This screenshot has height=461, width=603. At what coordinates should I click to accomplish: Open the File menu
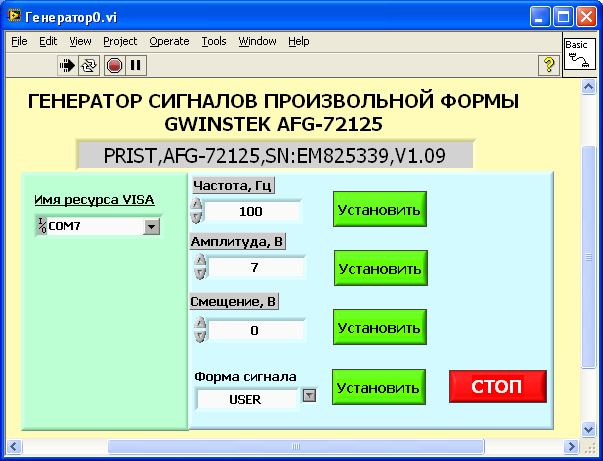(19, 41)
